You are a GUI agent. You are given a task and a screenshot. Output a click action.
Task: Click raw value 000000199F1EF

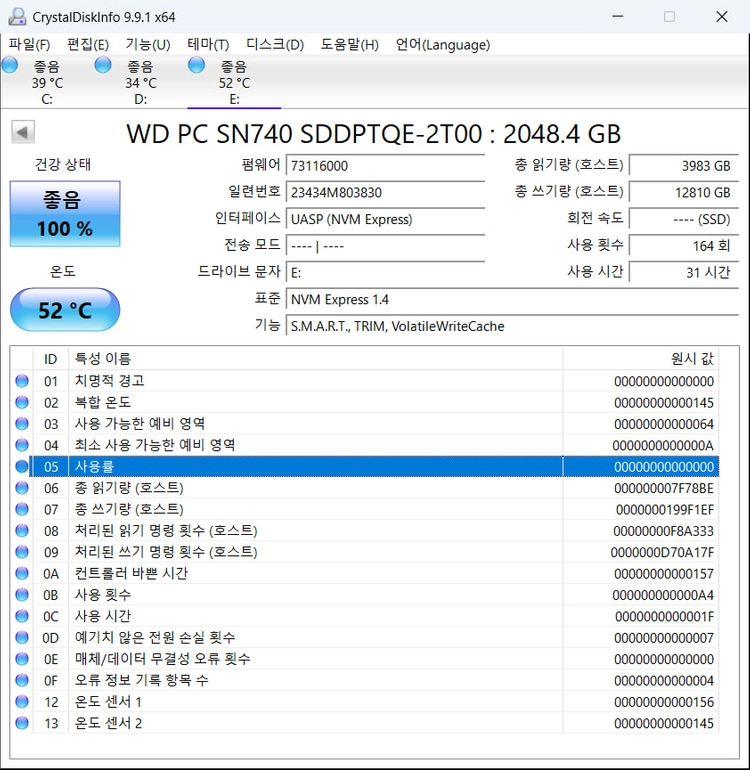pos(665,510)
